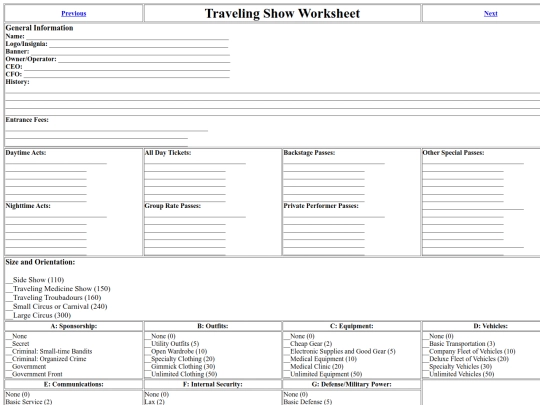The height and width of the screenshot is (405, 540).
Task: Select Basic Service (2) under Communications
Action: 29,402
